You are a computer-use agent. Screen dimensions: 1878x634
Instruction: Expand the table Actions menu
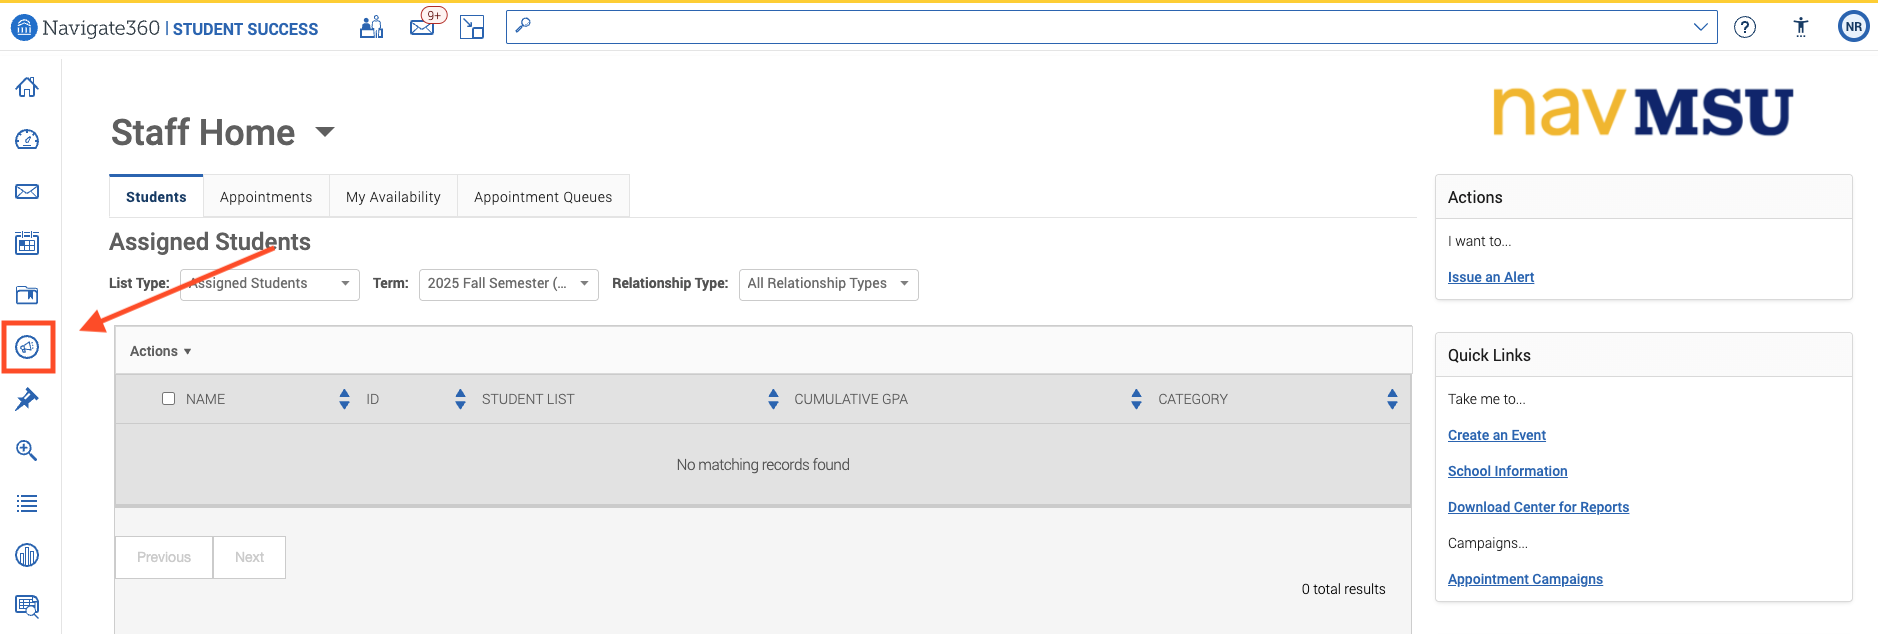coord(160,351)
